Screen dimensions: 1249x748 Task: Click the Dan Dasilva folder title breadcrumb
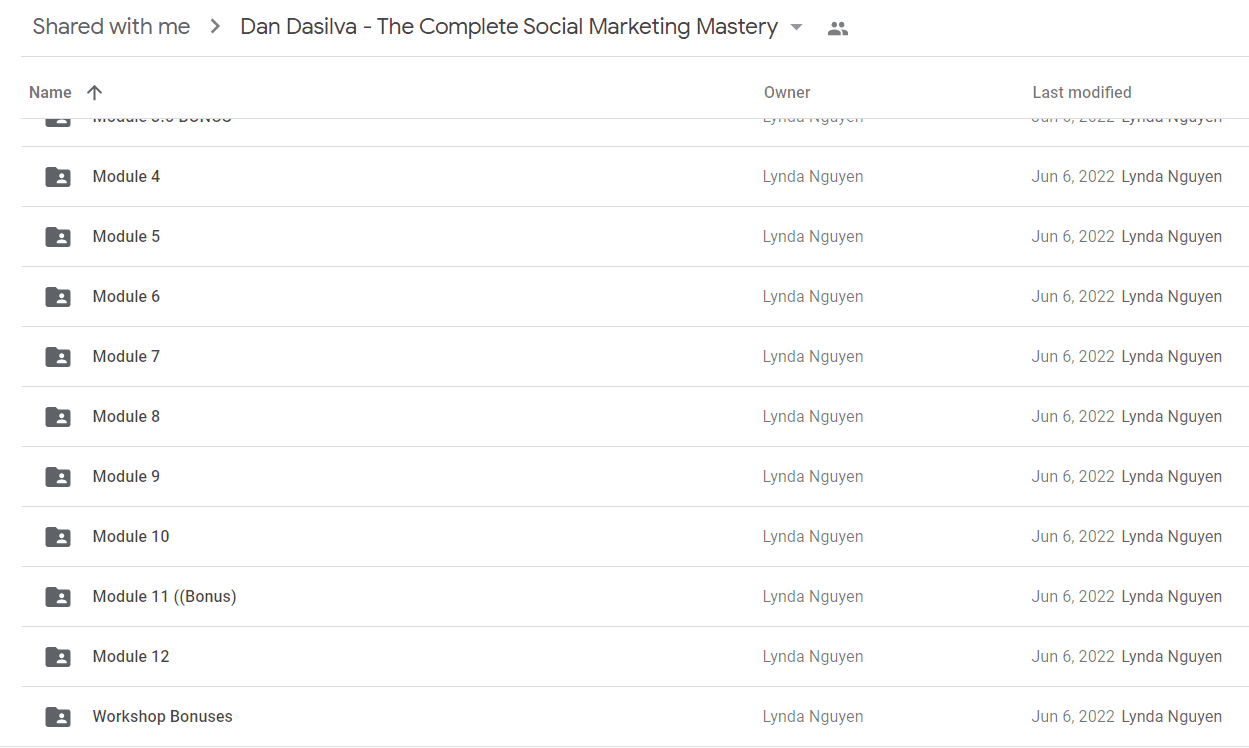pos(509,27)
